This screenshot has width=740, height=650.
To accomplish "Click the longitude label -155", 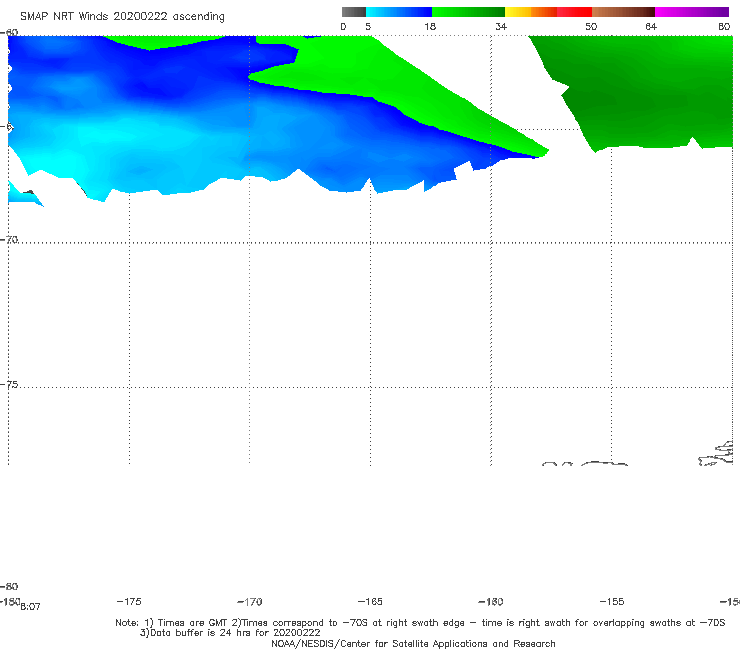I will [612, 602].
